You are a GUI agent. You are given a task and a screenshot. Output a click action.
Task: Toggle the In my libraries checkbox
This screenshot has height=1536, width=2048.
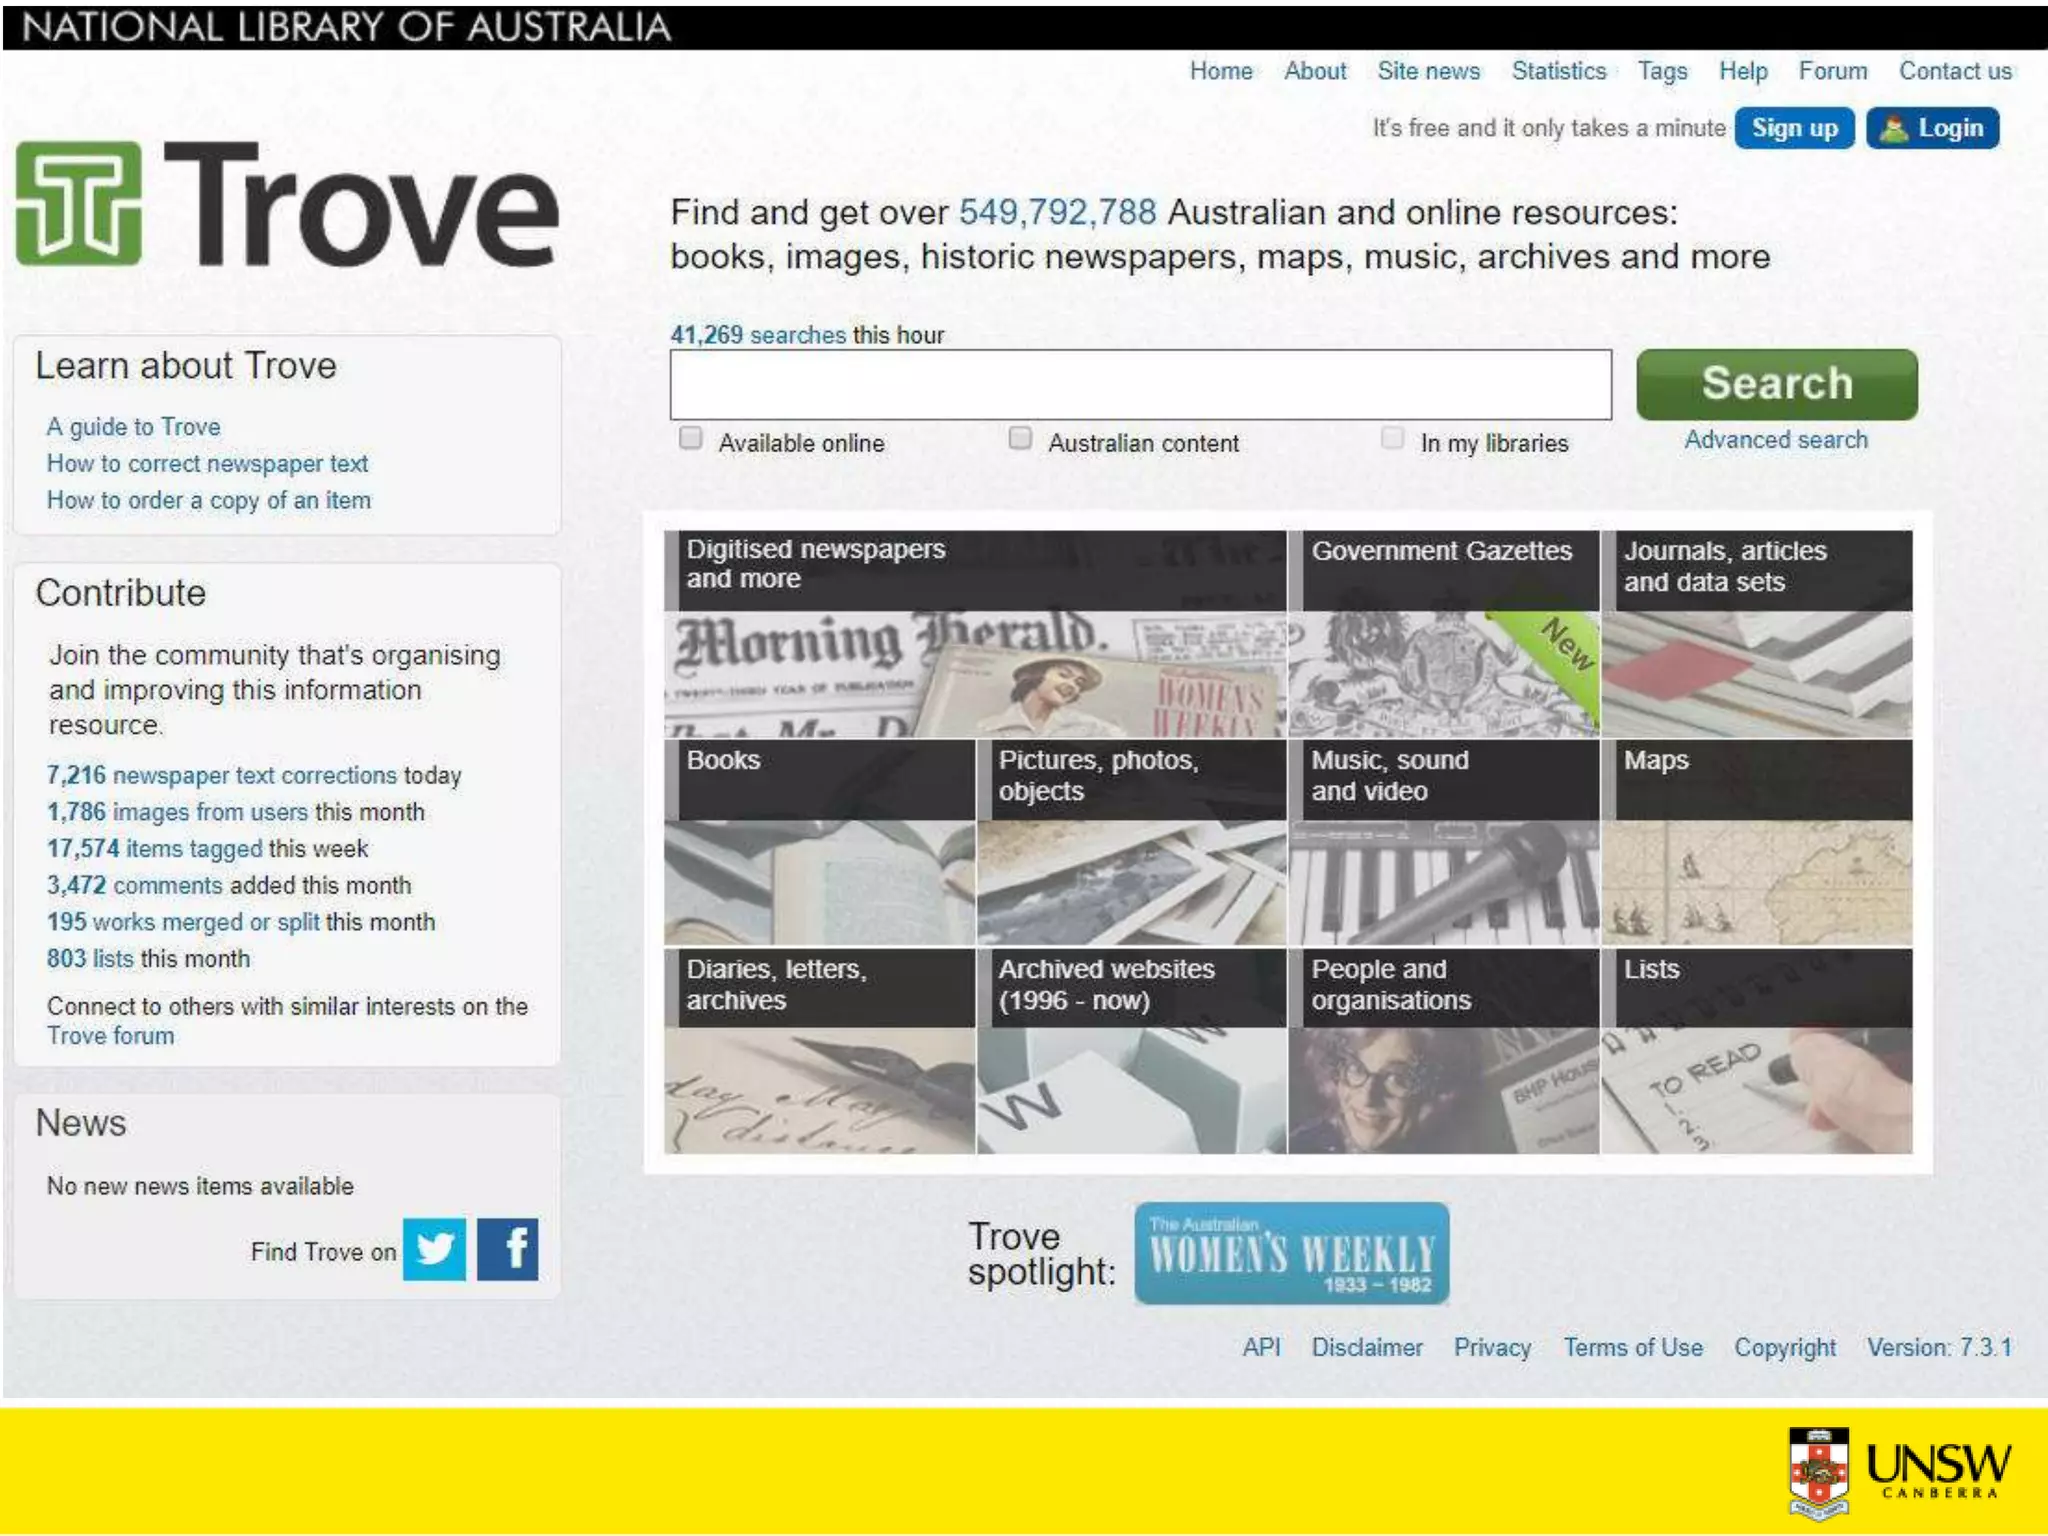point(1392,438)
